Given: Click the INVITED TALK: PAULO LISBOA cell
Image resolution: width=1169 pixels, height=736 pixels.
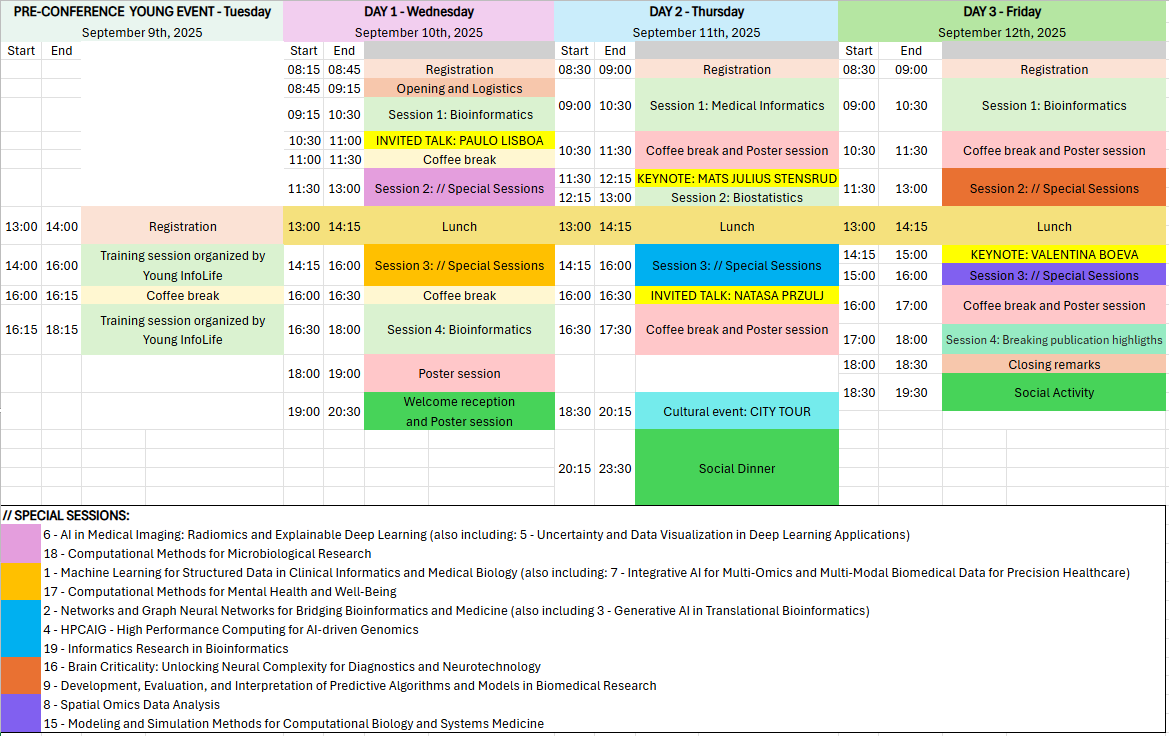Looking at the screenshot, I should pos(459,141).
